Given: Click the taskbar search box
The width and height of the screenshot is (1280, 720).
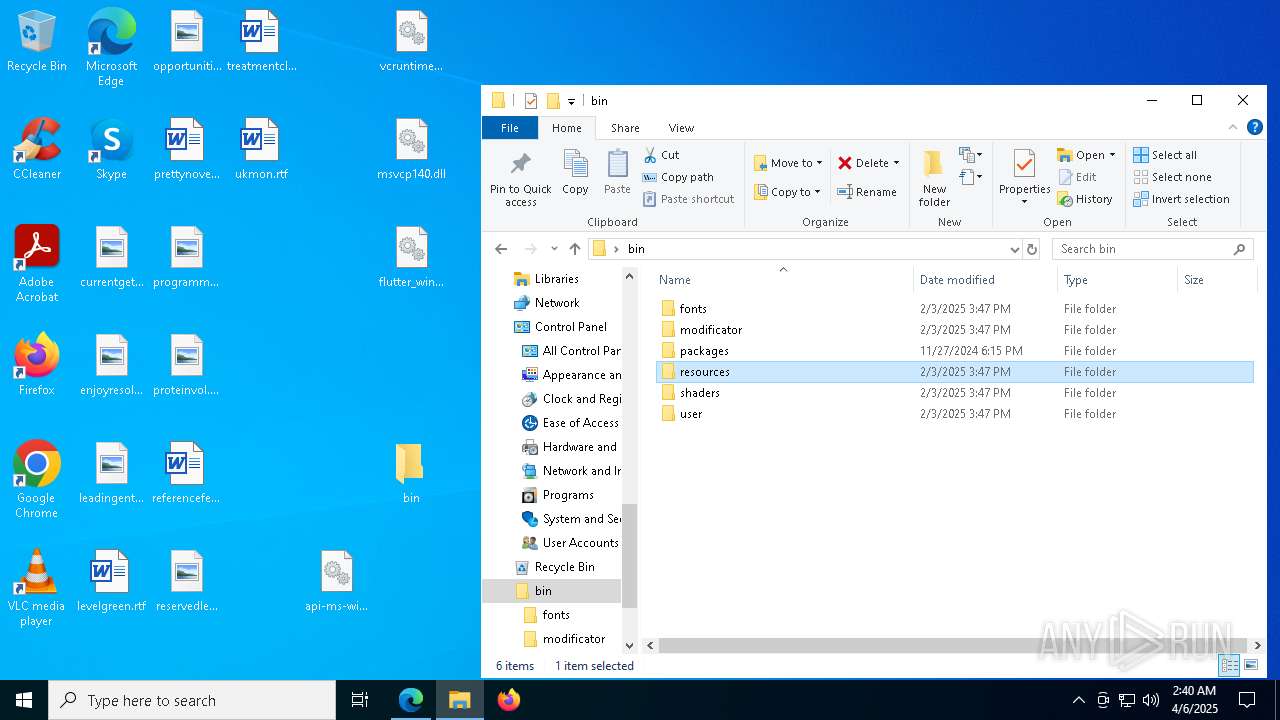Looking at the screenshot, I should pos(192,700).
